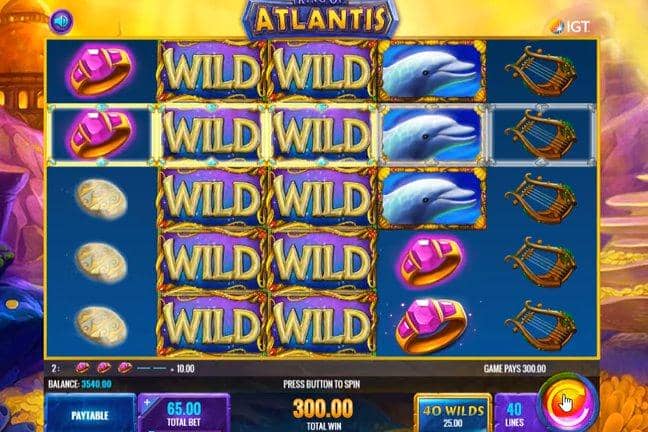Click the top WILD symbol in second reel
The height and width of the screenshot is (432, 648).
point(212,71)
